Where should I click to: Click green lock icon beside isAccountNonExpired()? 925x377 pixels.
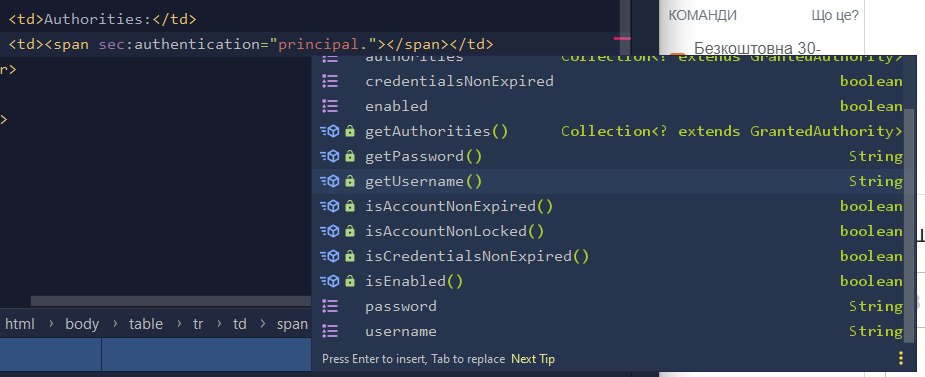coord(350,206)
